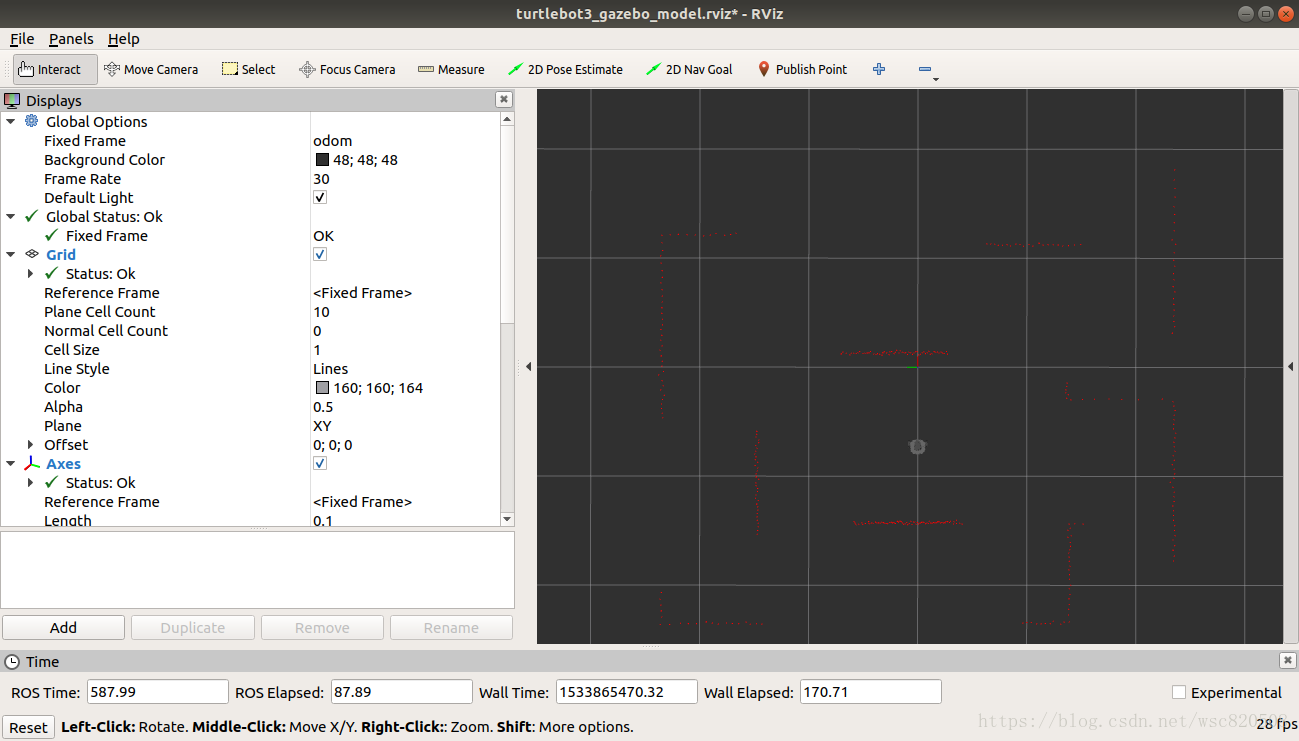Click the Reset button
This screenshot has width=1299, height=741.
pos(28,727)
